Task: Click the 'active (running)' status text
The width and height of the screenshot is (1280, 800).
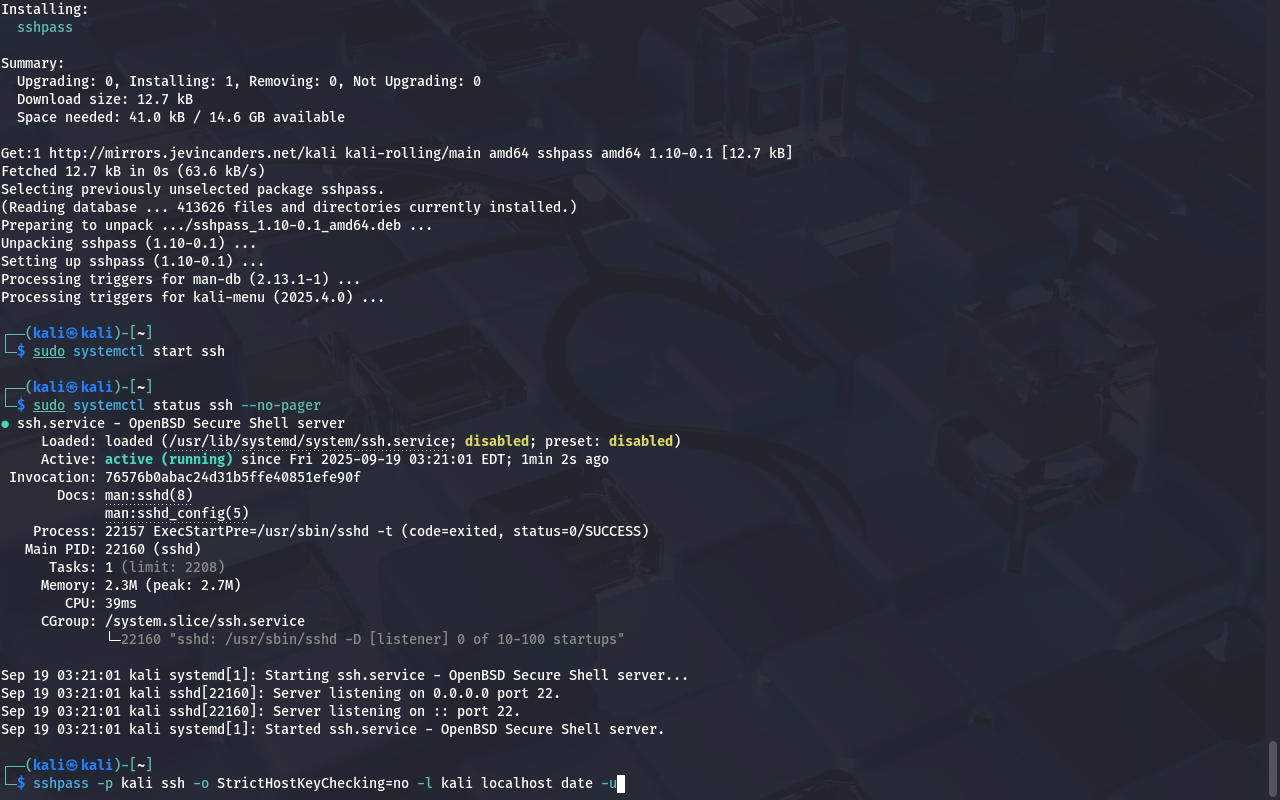Action: point(169,459)
